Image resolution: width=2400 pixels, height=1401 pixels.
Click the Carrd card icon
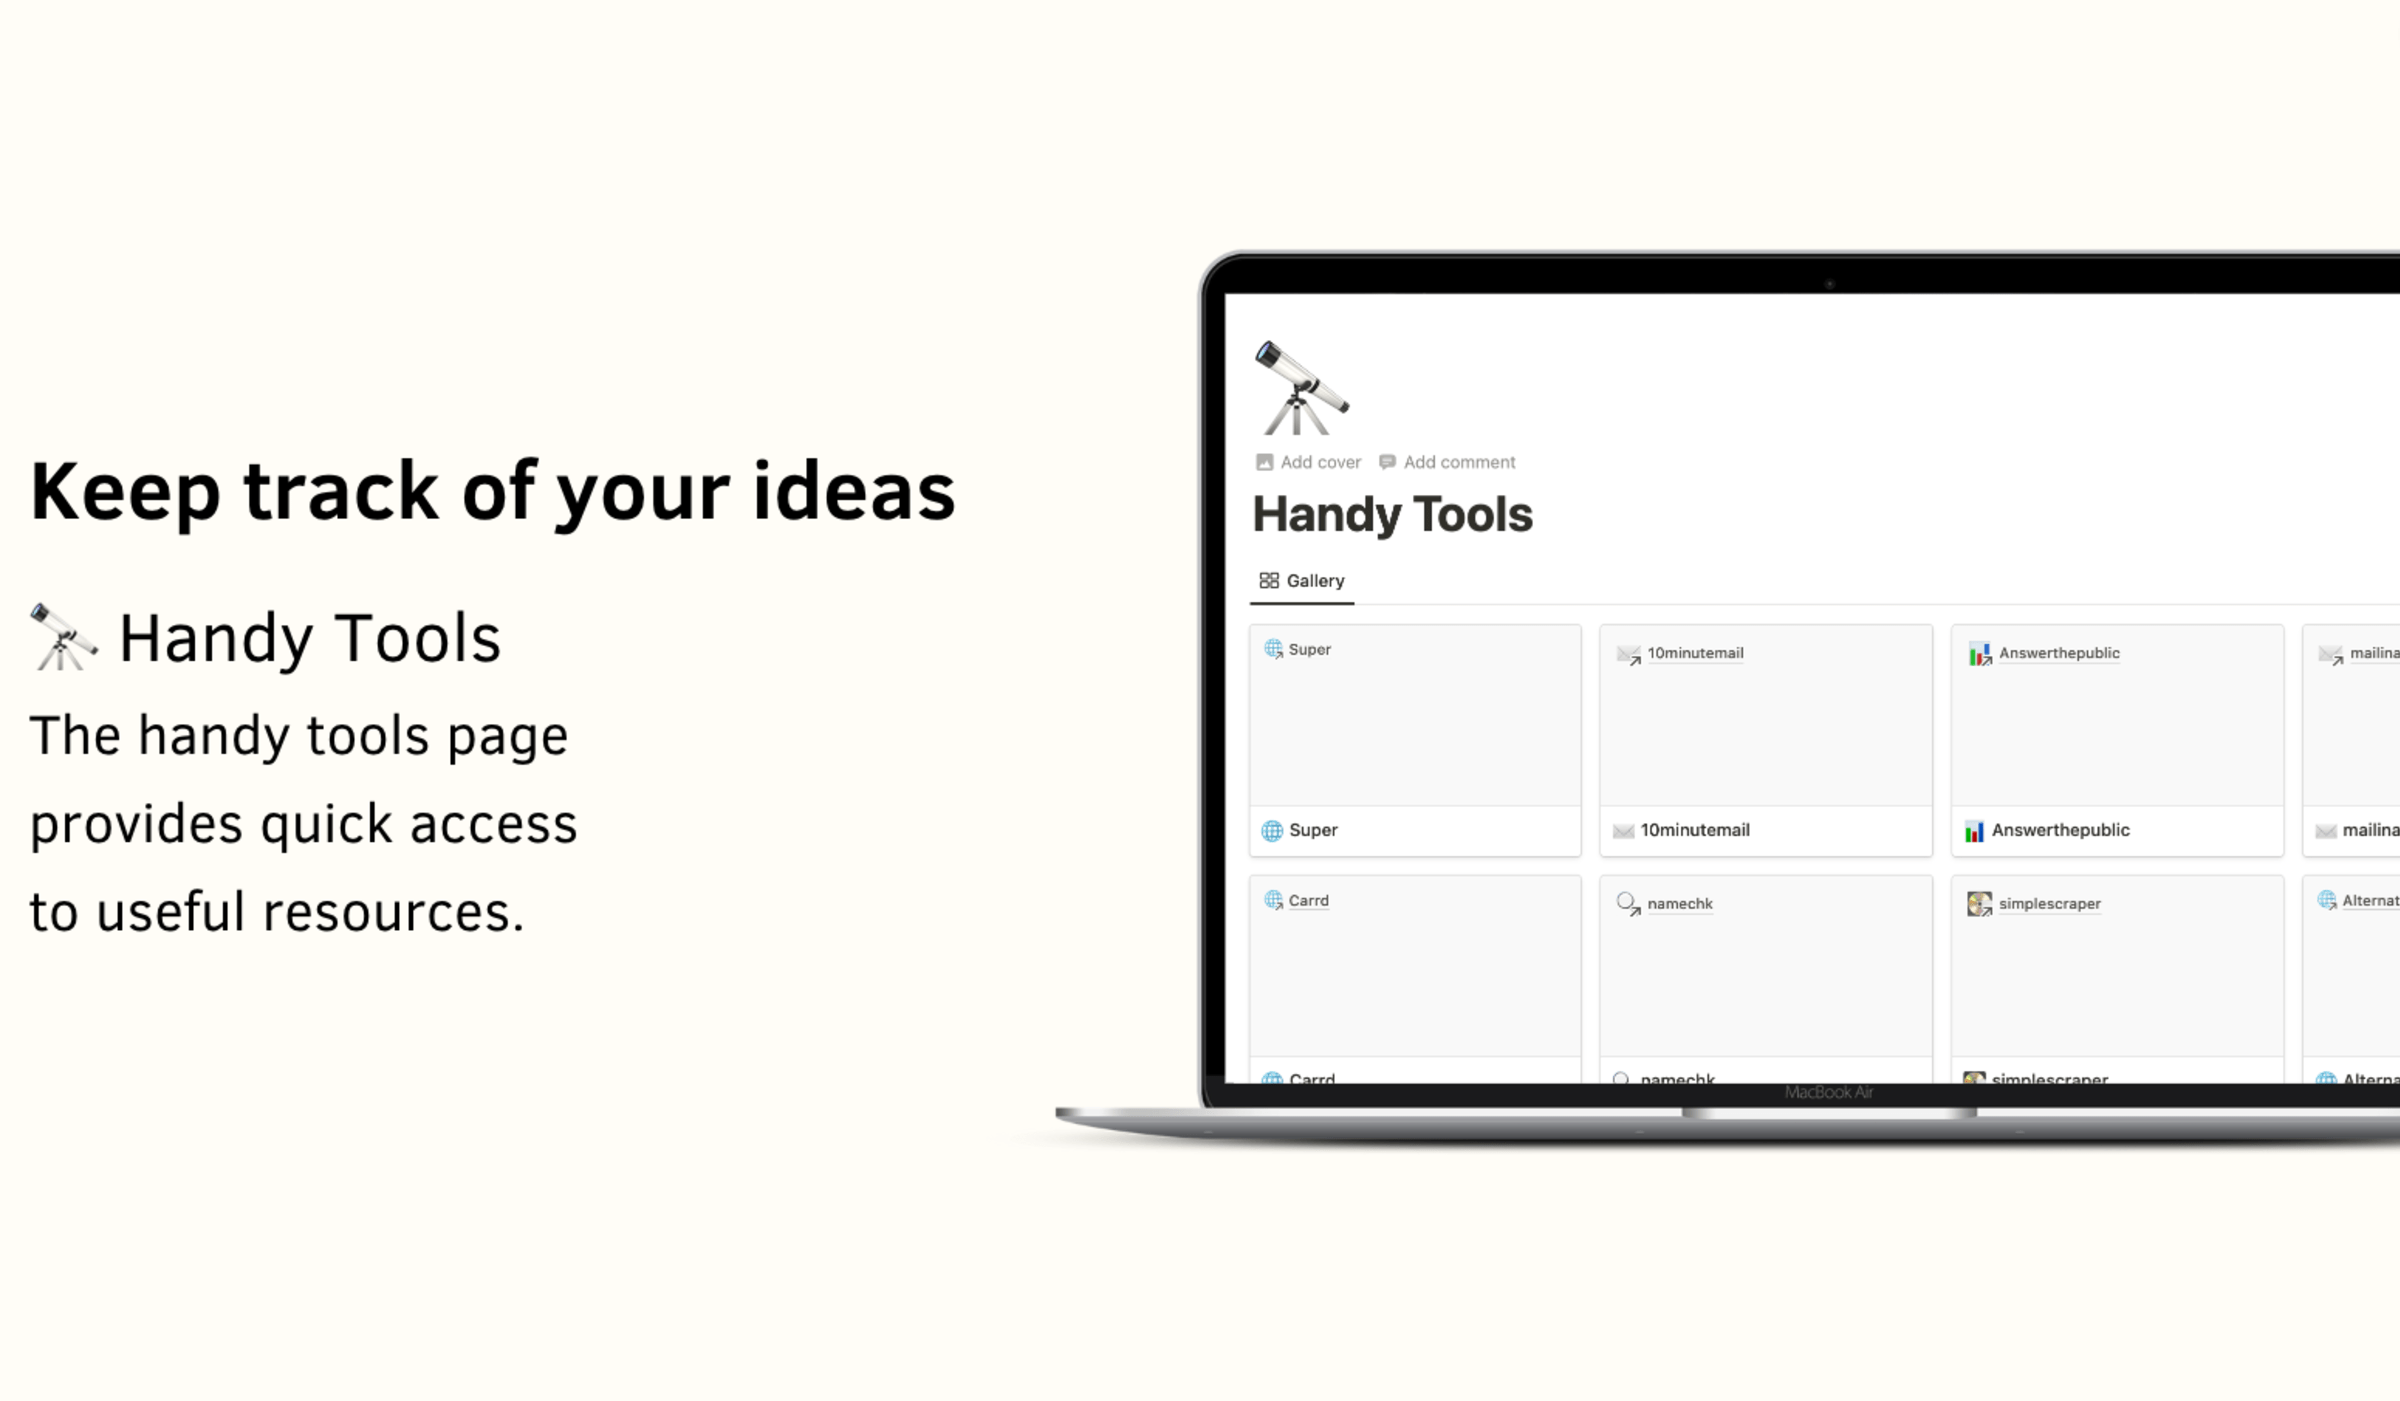coord(1274,901)
